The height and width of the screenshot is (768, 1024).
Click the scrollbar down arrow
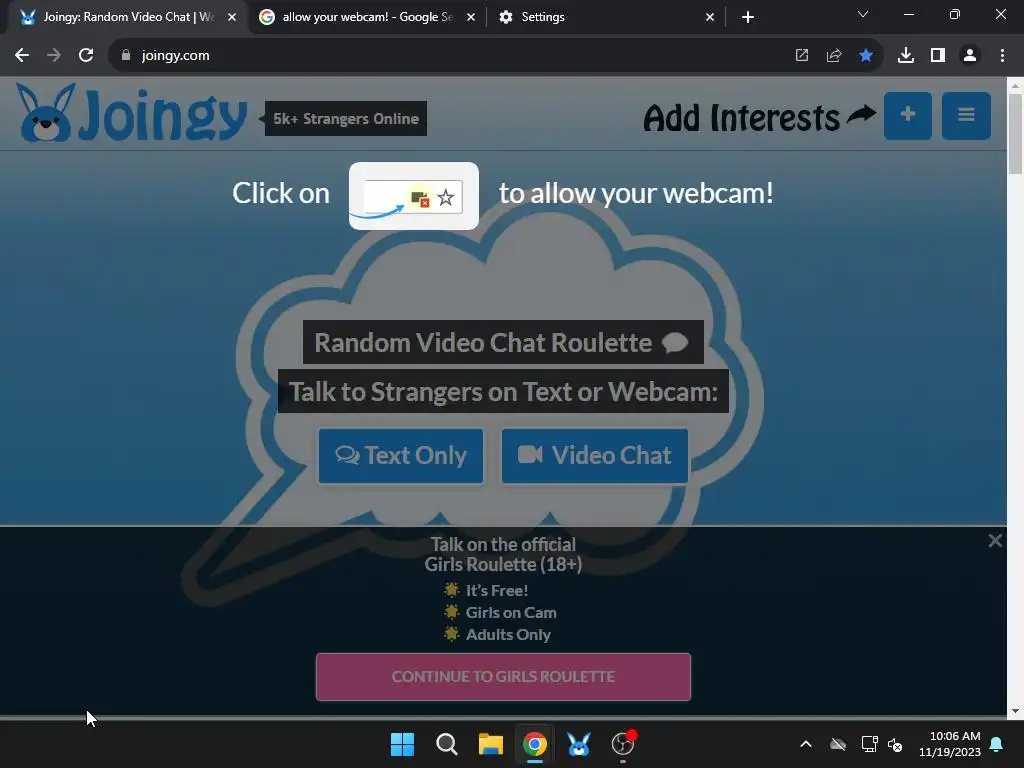click(x=1015, y=711)
